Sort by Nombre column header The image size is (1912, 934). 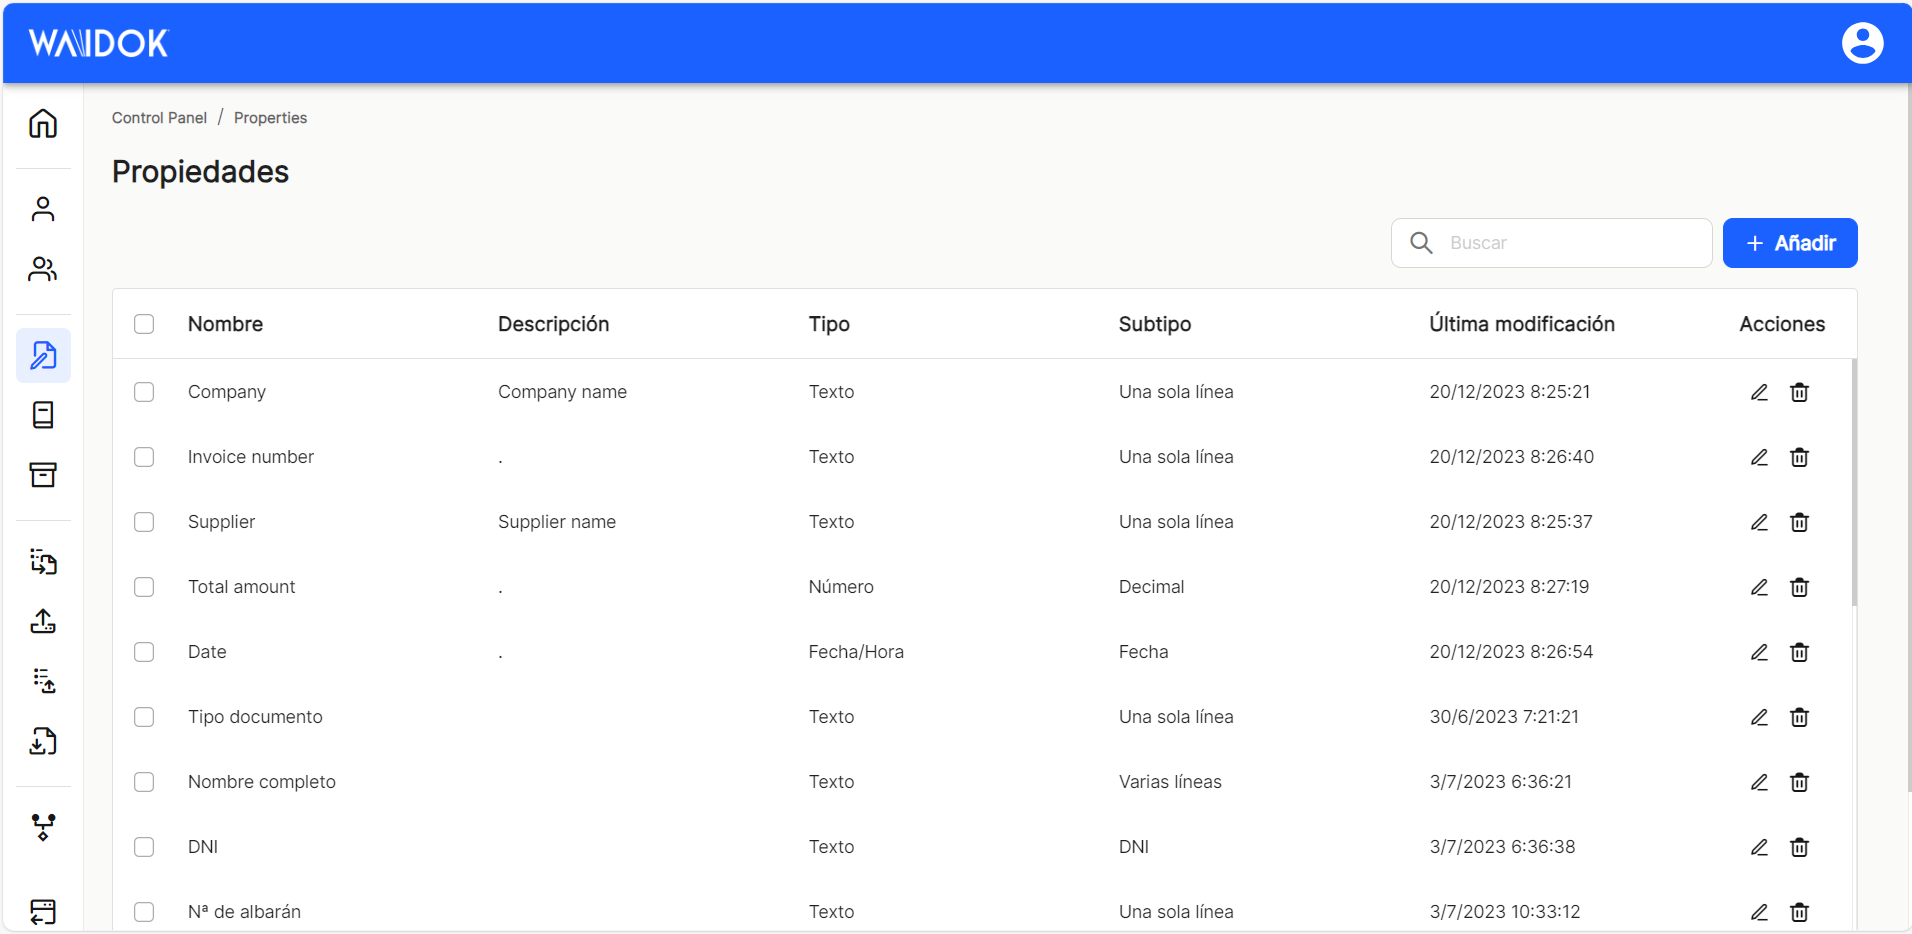point(225,324)
